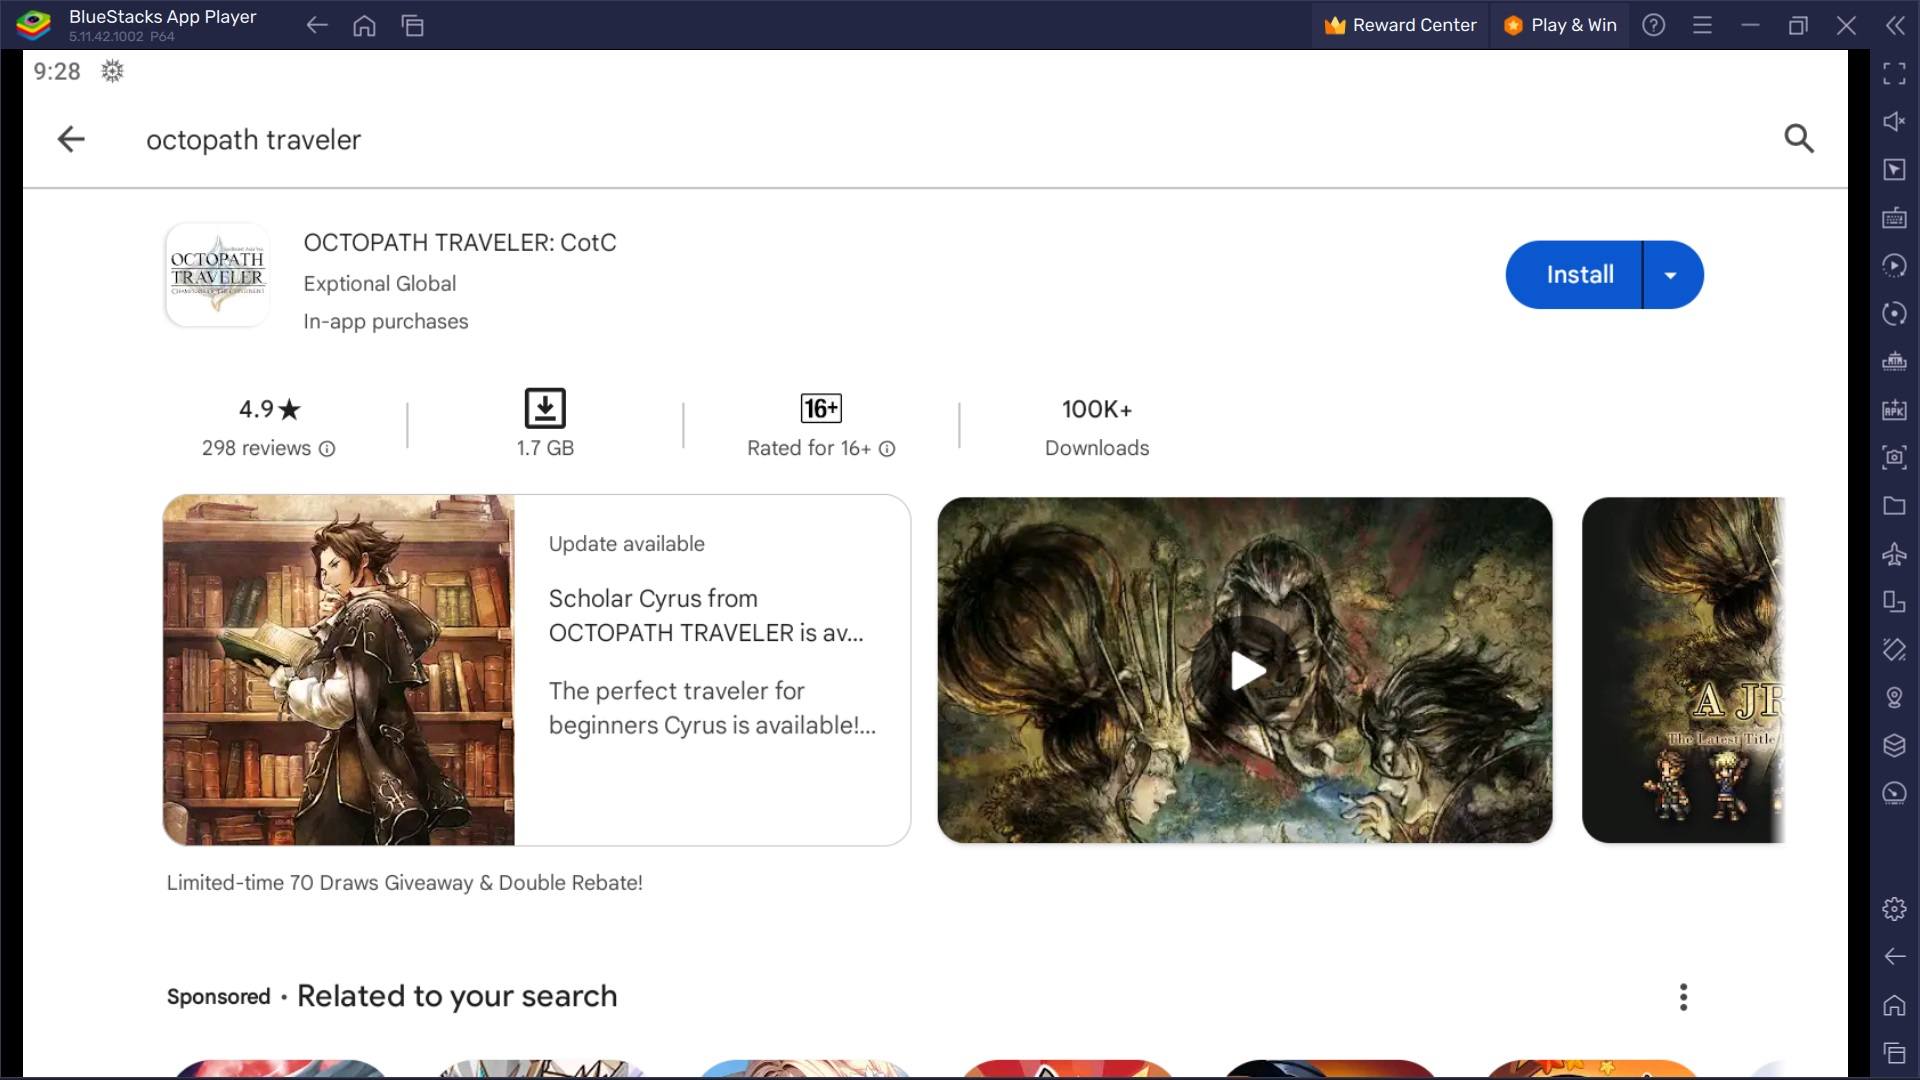Image resolution: width=1920 pixels, height=1080 pixels.
Task: Click the Install button for OCTOPATH TRAVELER
Action: coord(1578,274)
